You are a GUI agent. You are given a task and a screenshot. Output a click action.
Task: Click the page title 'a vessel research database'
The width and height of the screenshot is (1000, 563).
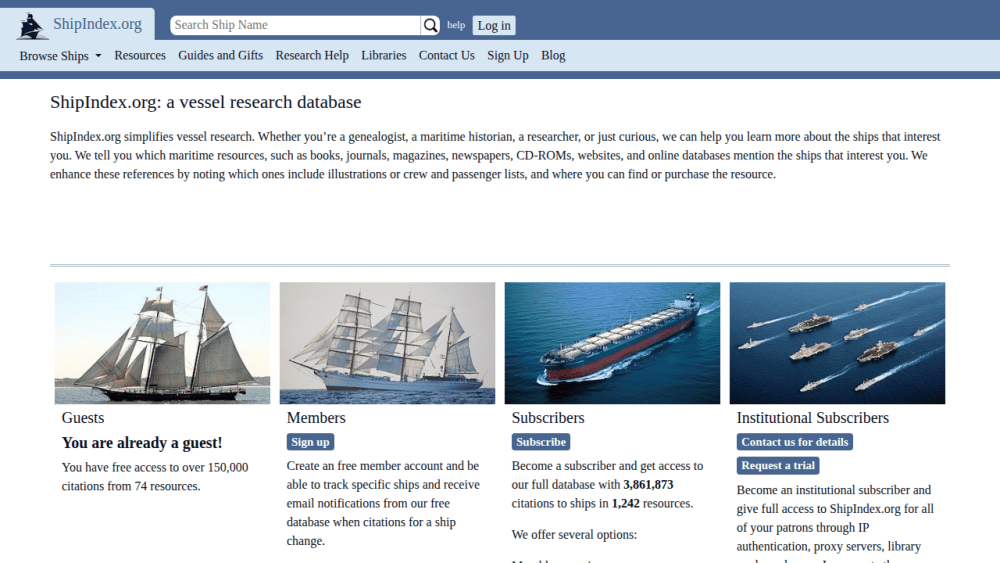point(263,102)
